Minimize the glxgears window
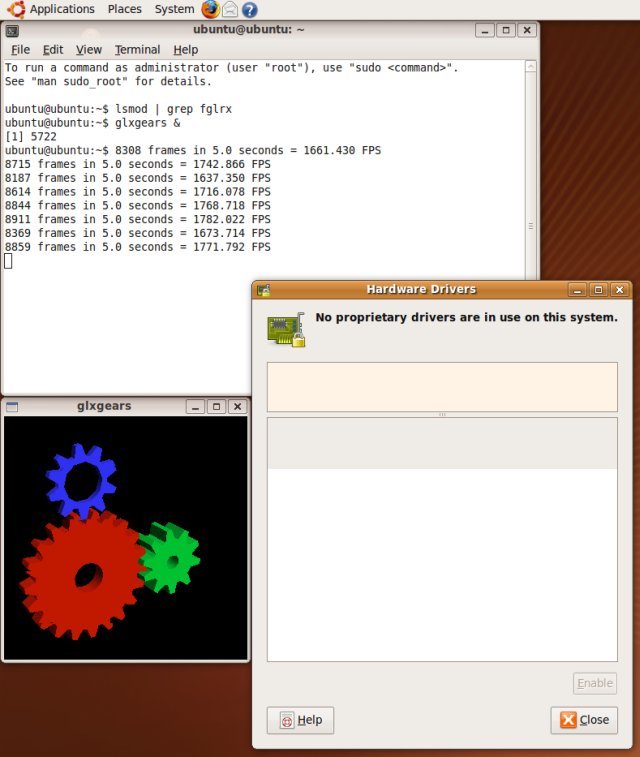 [x=195, y=407]
